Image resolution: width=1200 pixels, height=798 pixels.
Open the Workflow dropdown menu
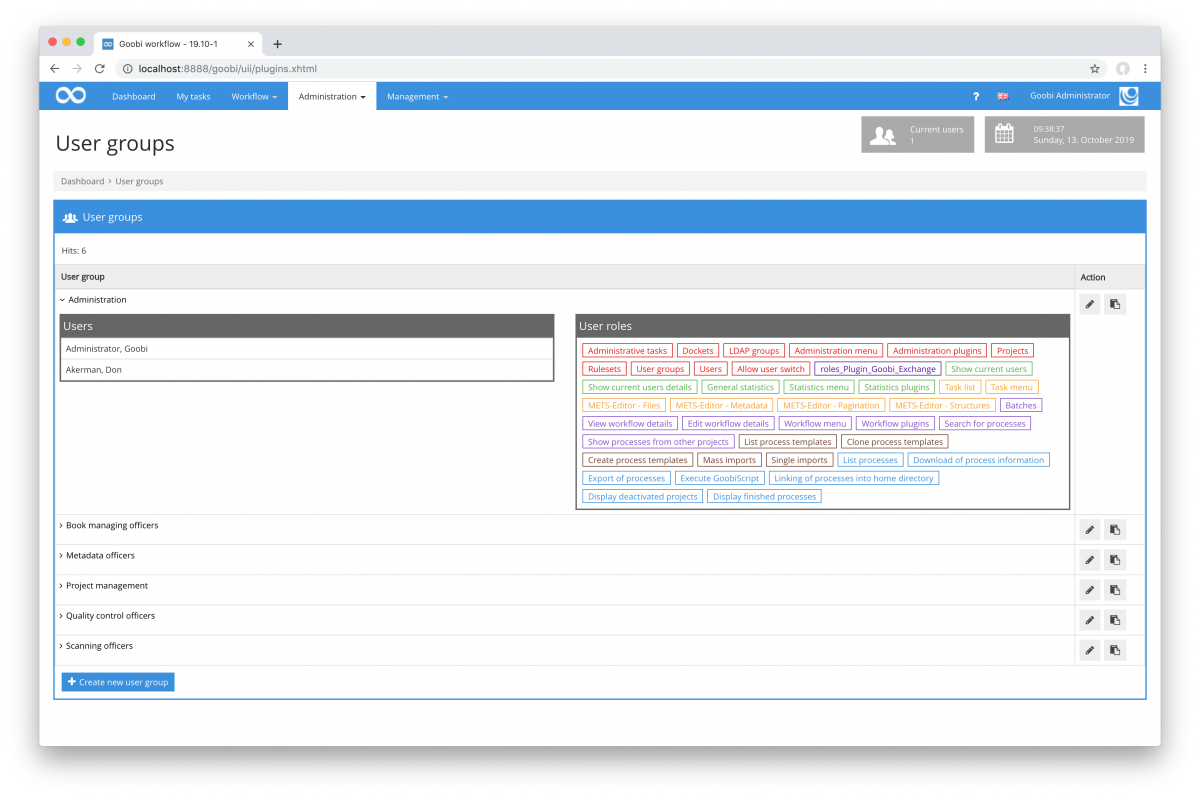[254, 96]
